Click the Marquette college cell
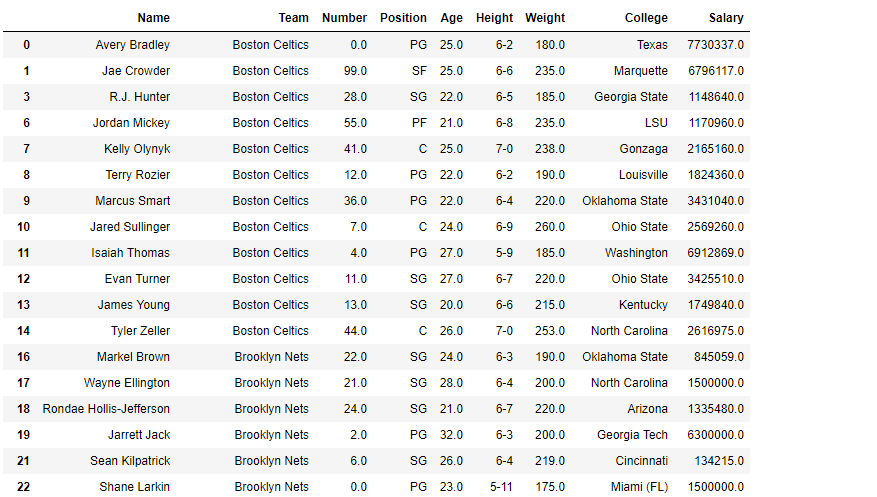 (641, 71)
